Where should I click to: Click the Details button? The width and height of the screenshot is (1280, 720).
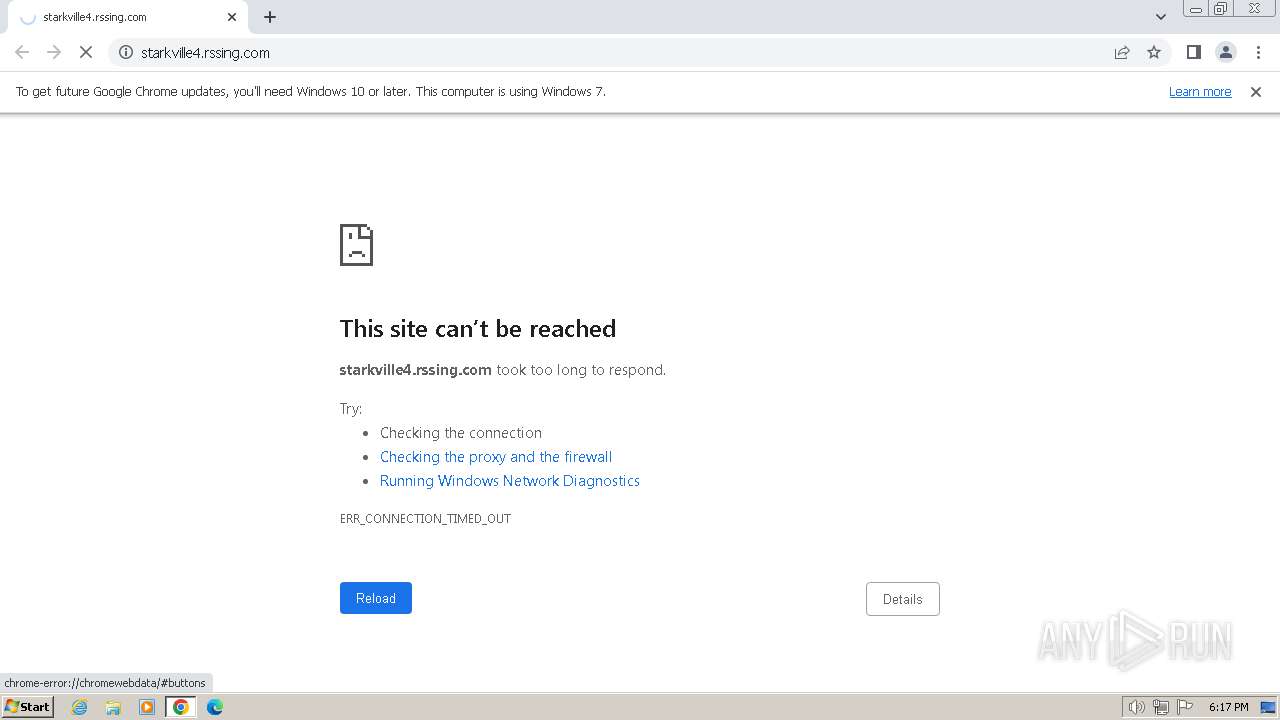[x=903, y=599]
